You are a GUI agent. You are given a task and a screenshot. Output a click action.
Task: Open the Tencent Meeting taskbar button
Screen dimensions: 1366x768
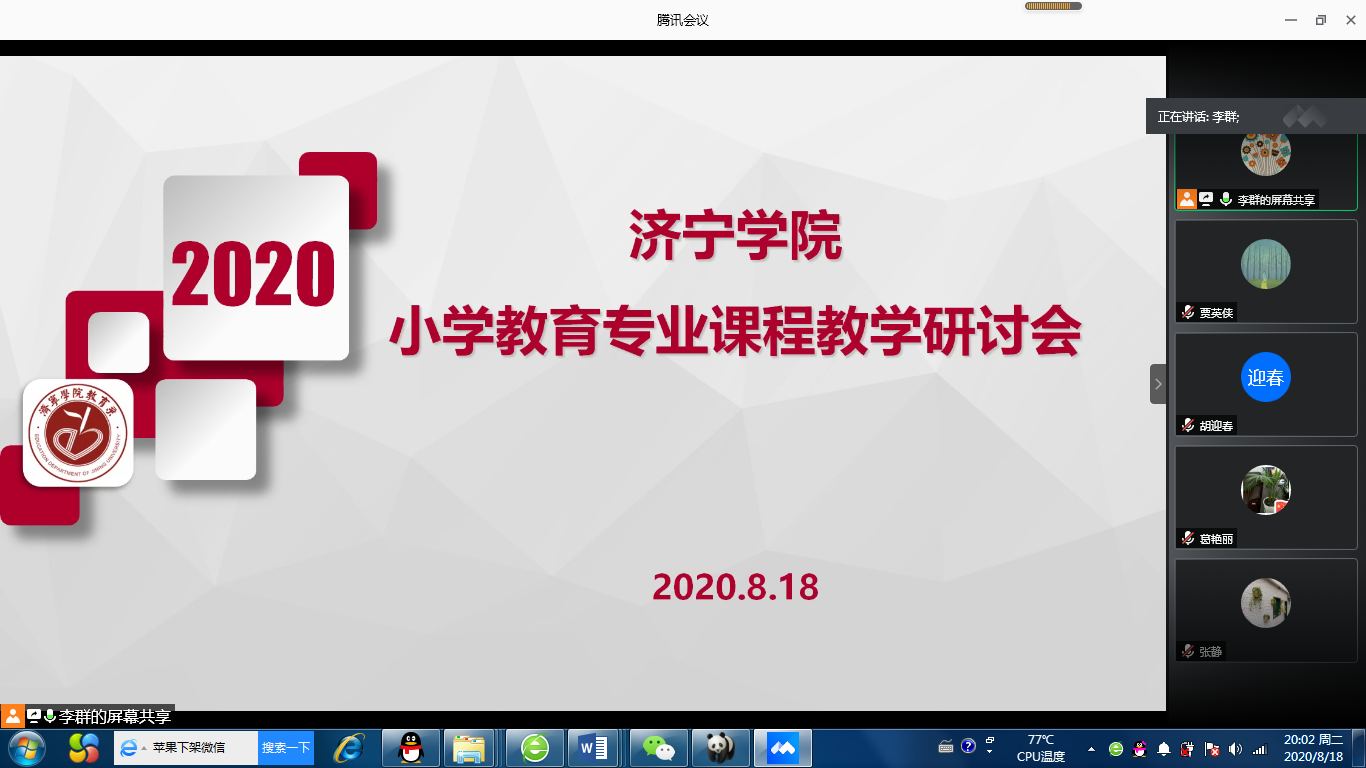pyautogui.click(x=782, y=747)
